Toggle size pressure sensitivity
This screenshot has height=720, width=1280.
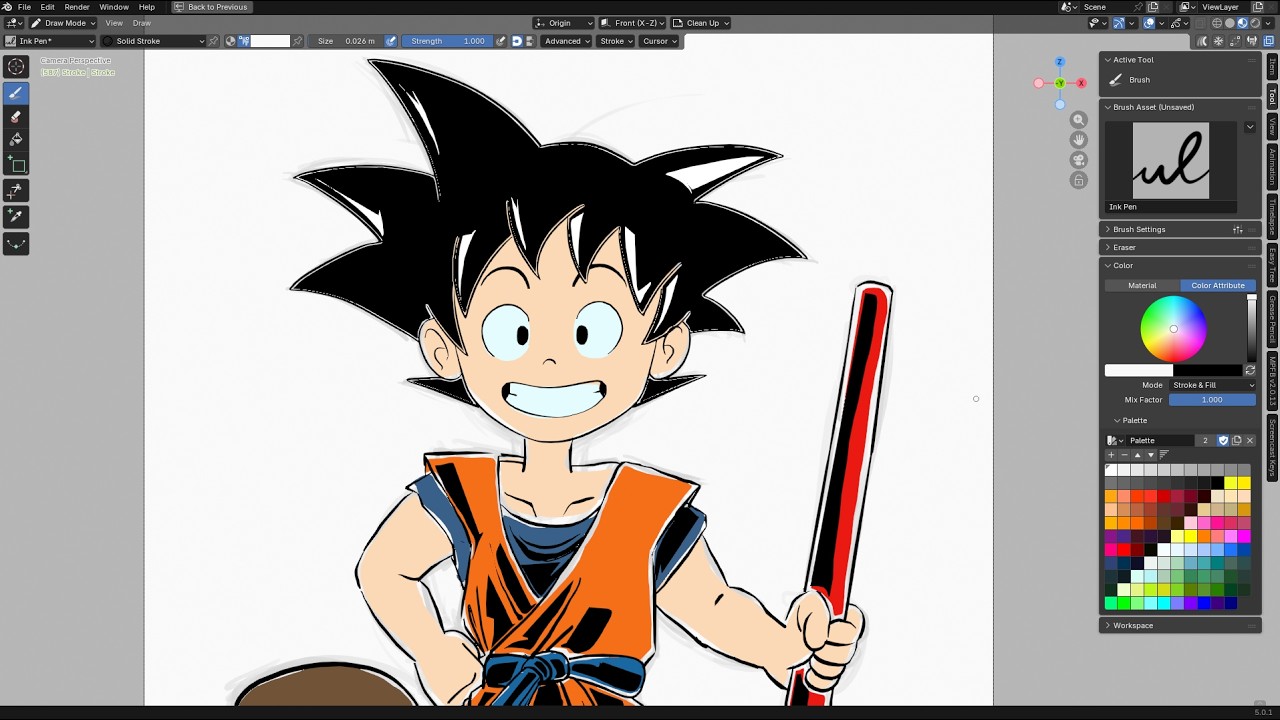pyautogui.click(x=392, y=41)
